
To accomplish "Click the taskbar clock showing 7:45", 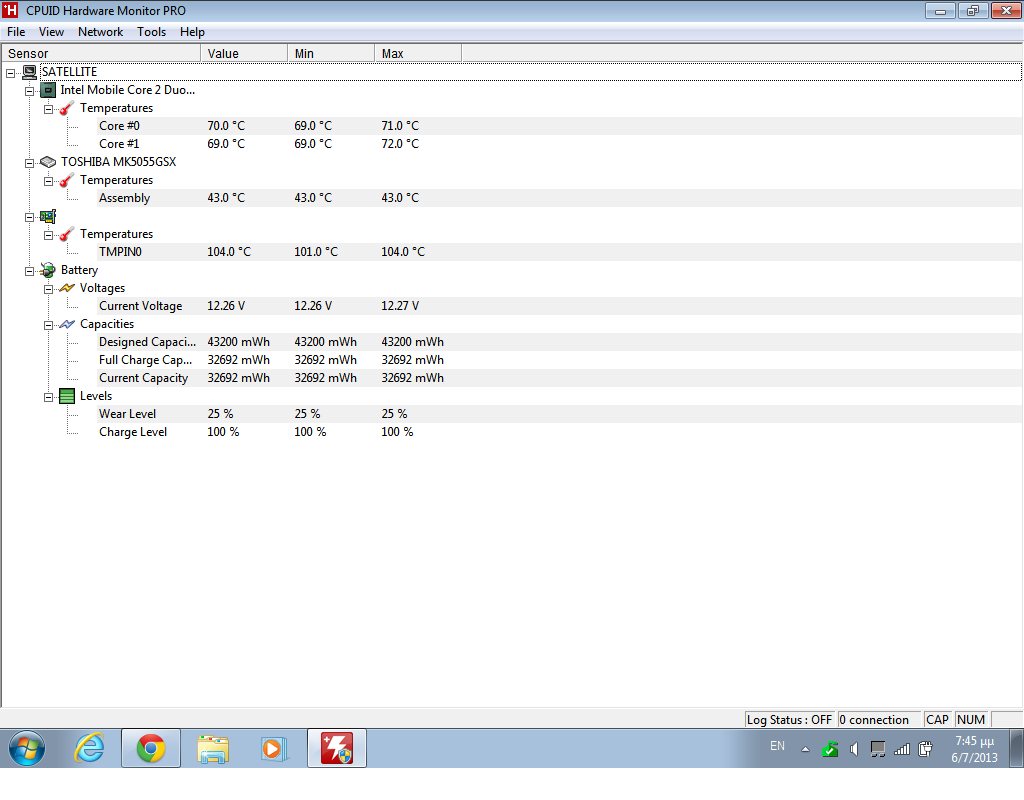I will click(x=974, y=749).
